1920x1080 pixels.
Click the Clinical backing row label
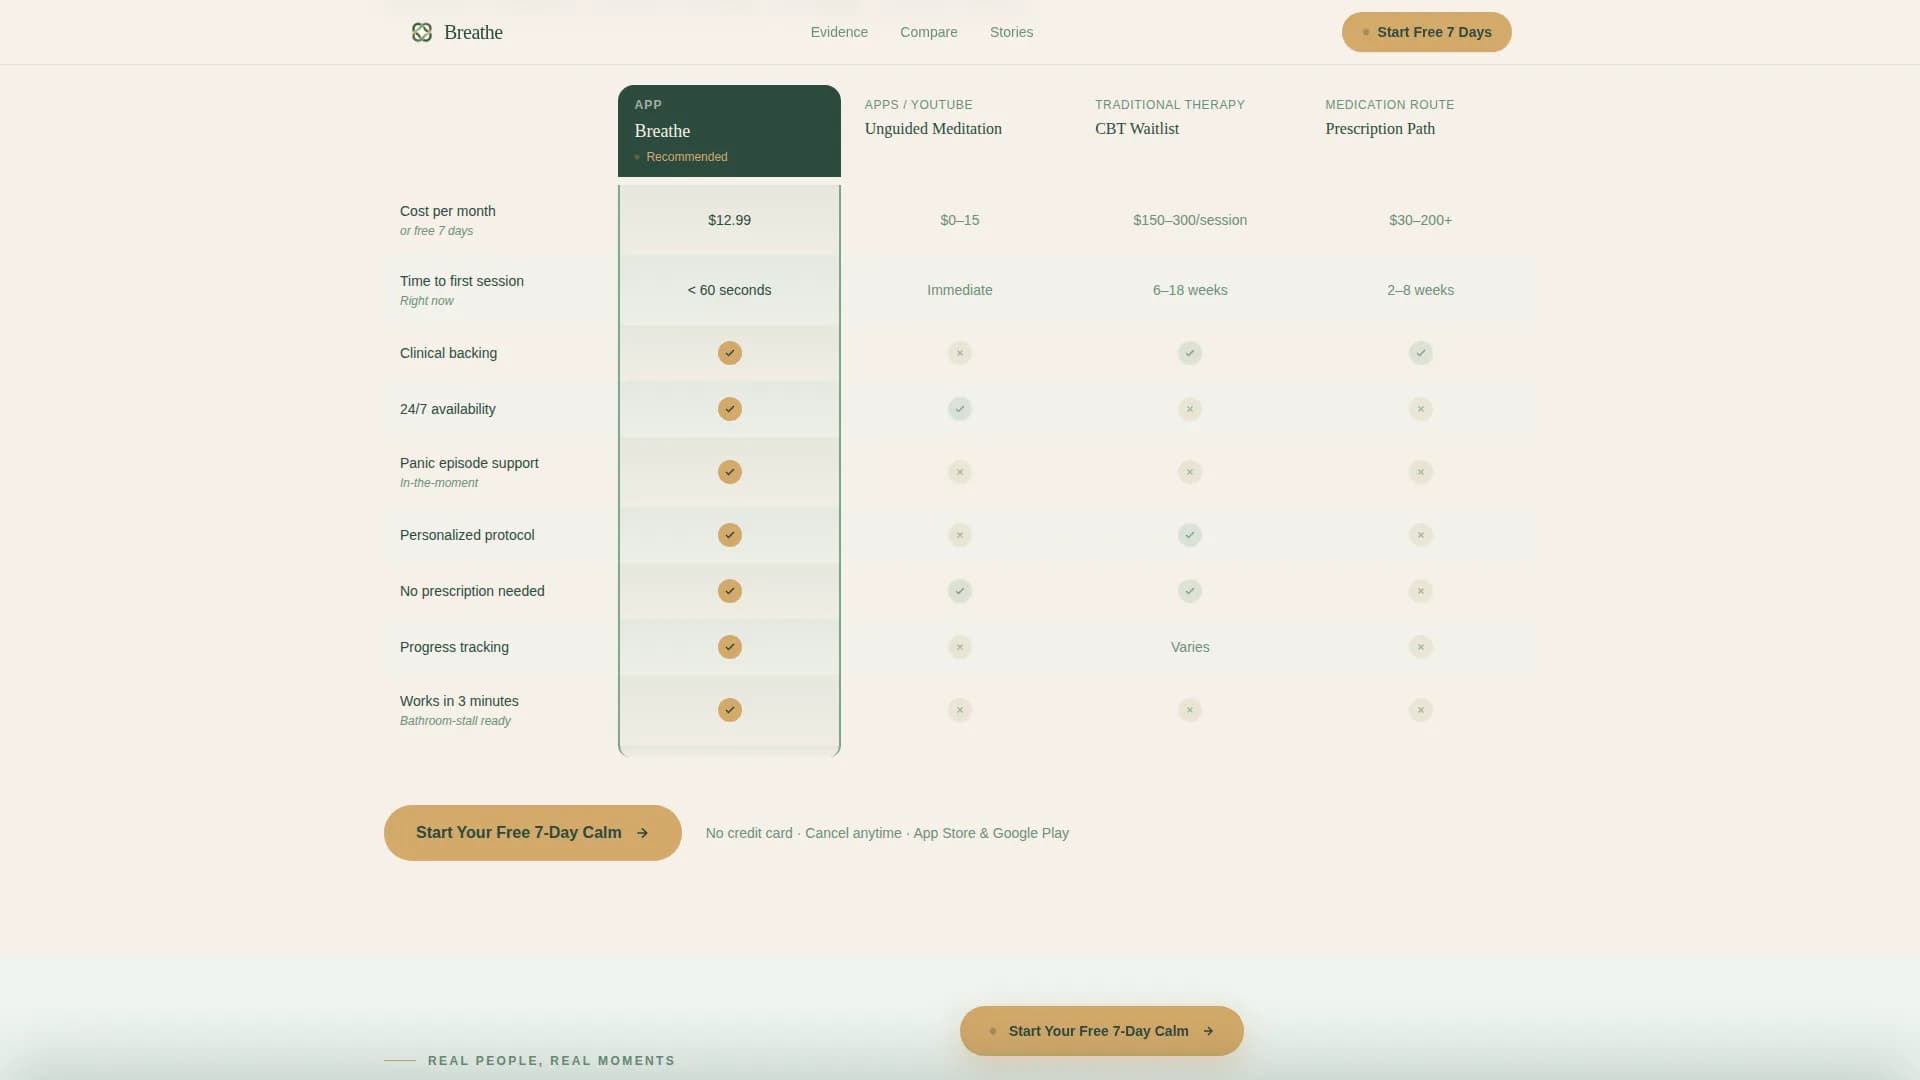pyautogui.click(x=448, y=353)
